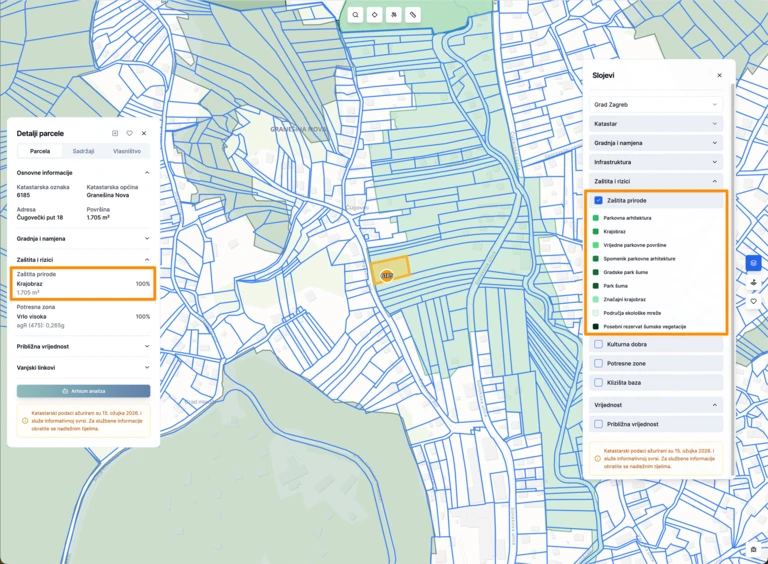Uncheck the Zaštita prirode layer checkbox

(x=598, y=200)
